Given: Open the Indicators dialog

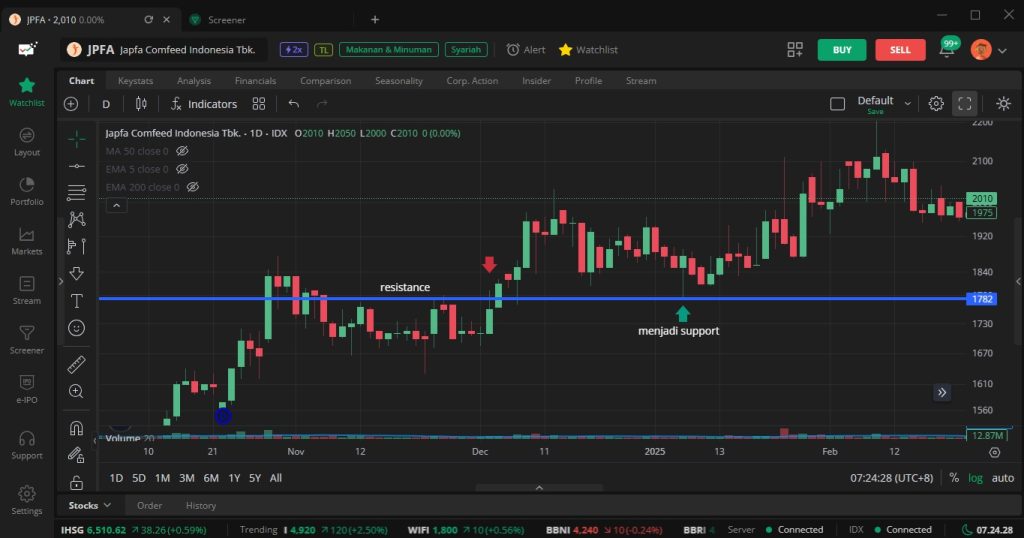Looking at the screenshot, I should pyautogui.click(x=204, y=104).
